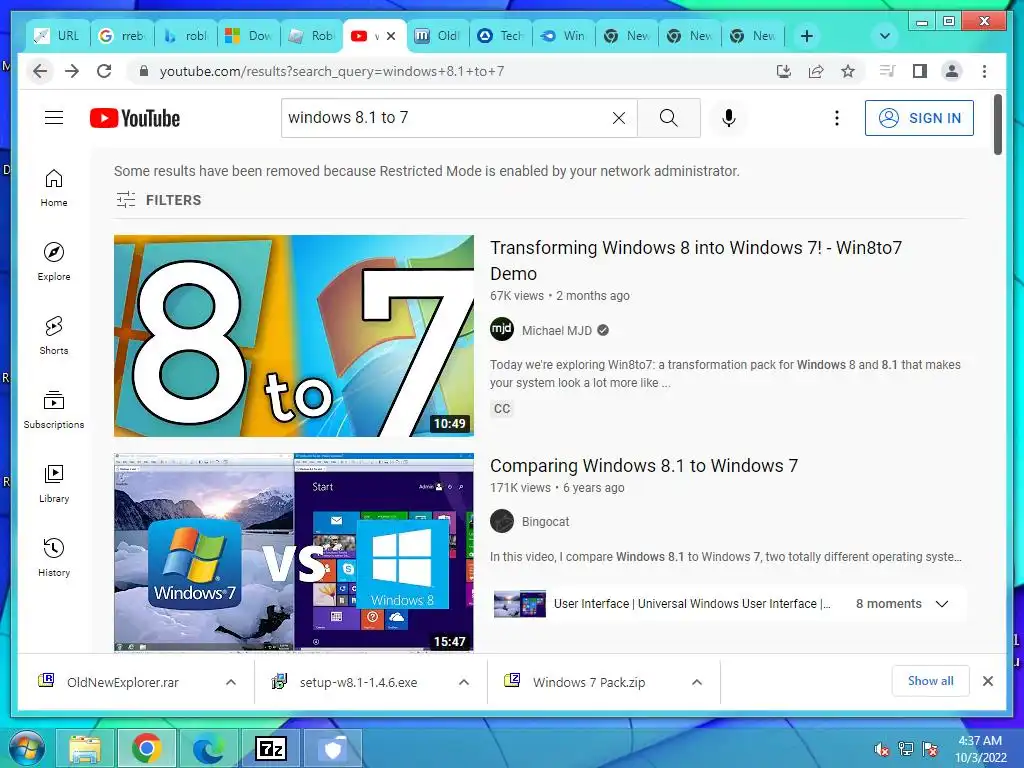Go forward in browser

coord(72,71)
